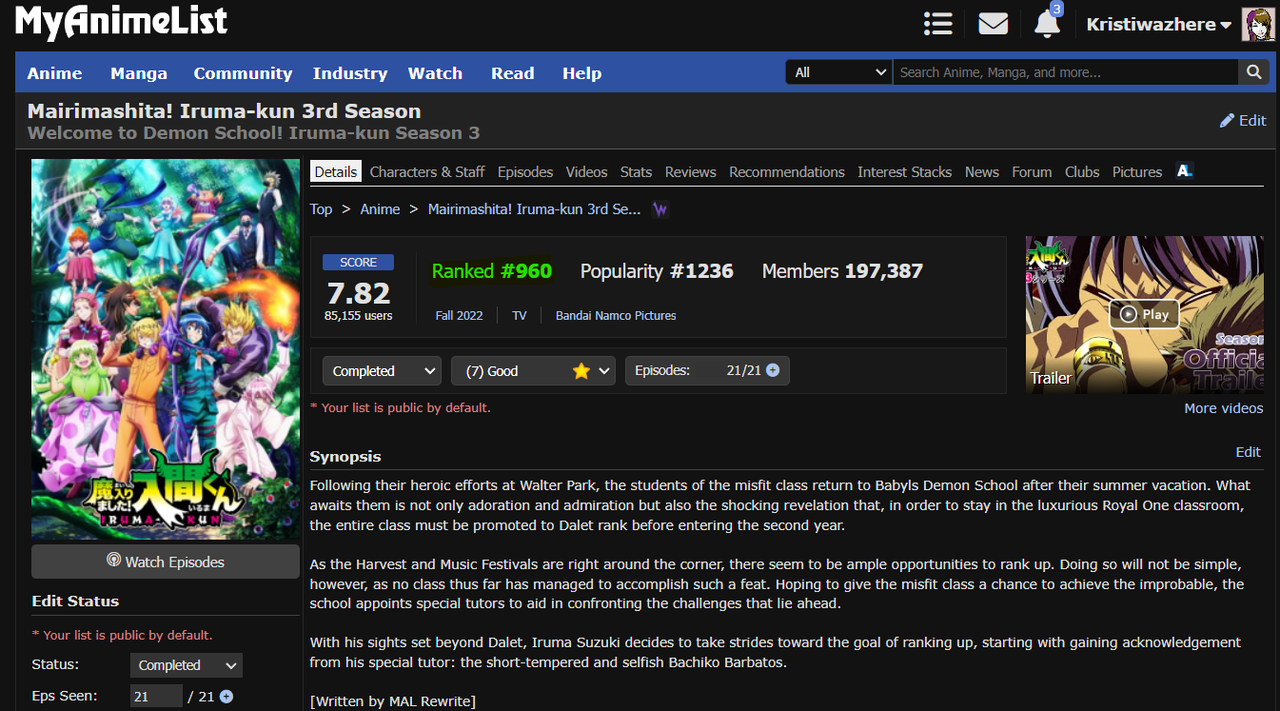The height and width of the screenshot is (711, 1280).
Task: Switch to the Forum tab
Action: pyautogui.click(x=1032, y=172)
